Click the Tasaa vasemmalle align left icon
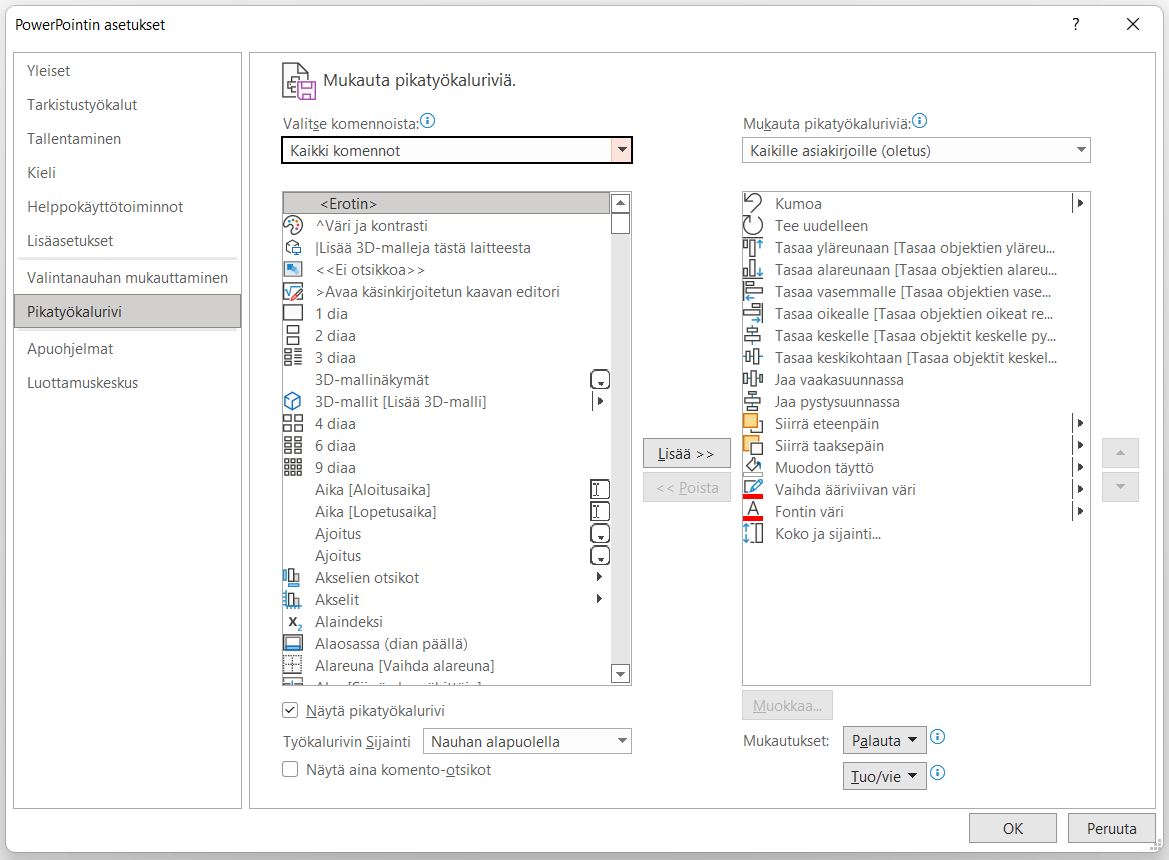 753,291
